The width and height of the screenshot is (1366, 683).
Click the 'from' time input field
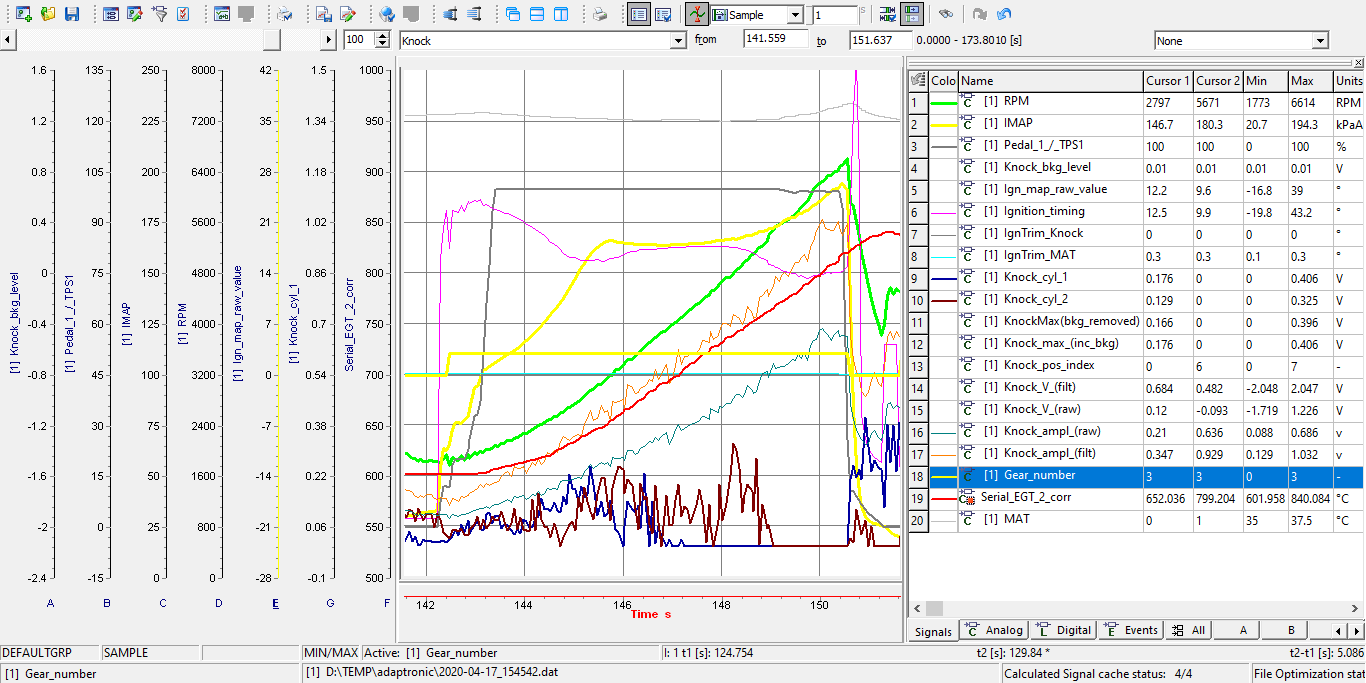point(775,39)
